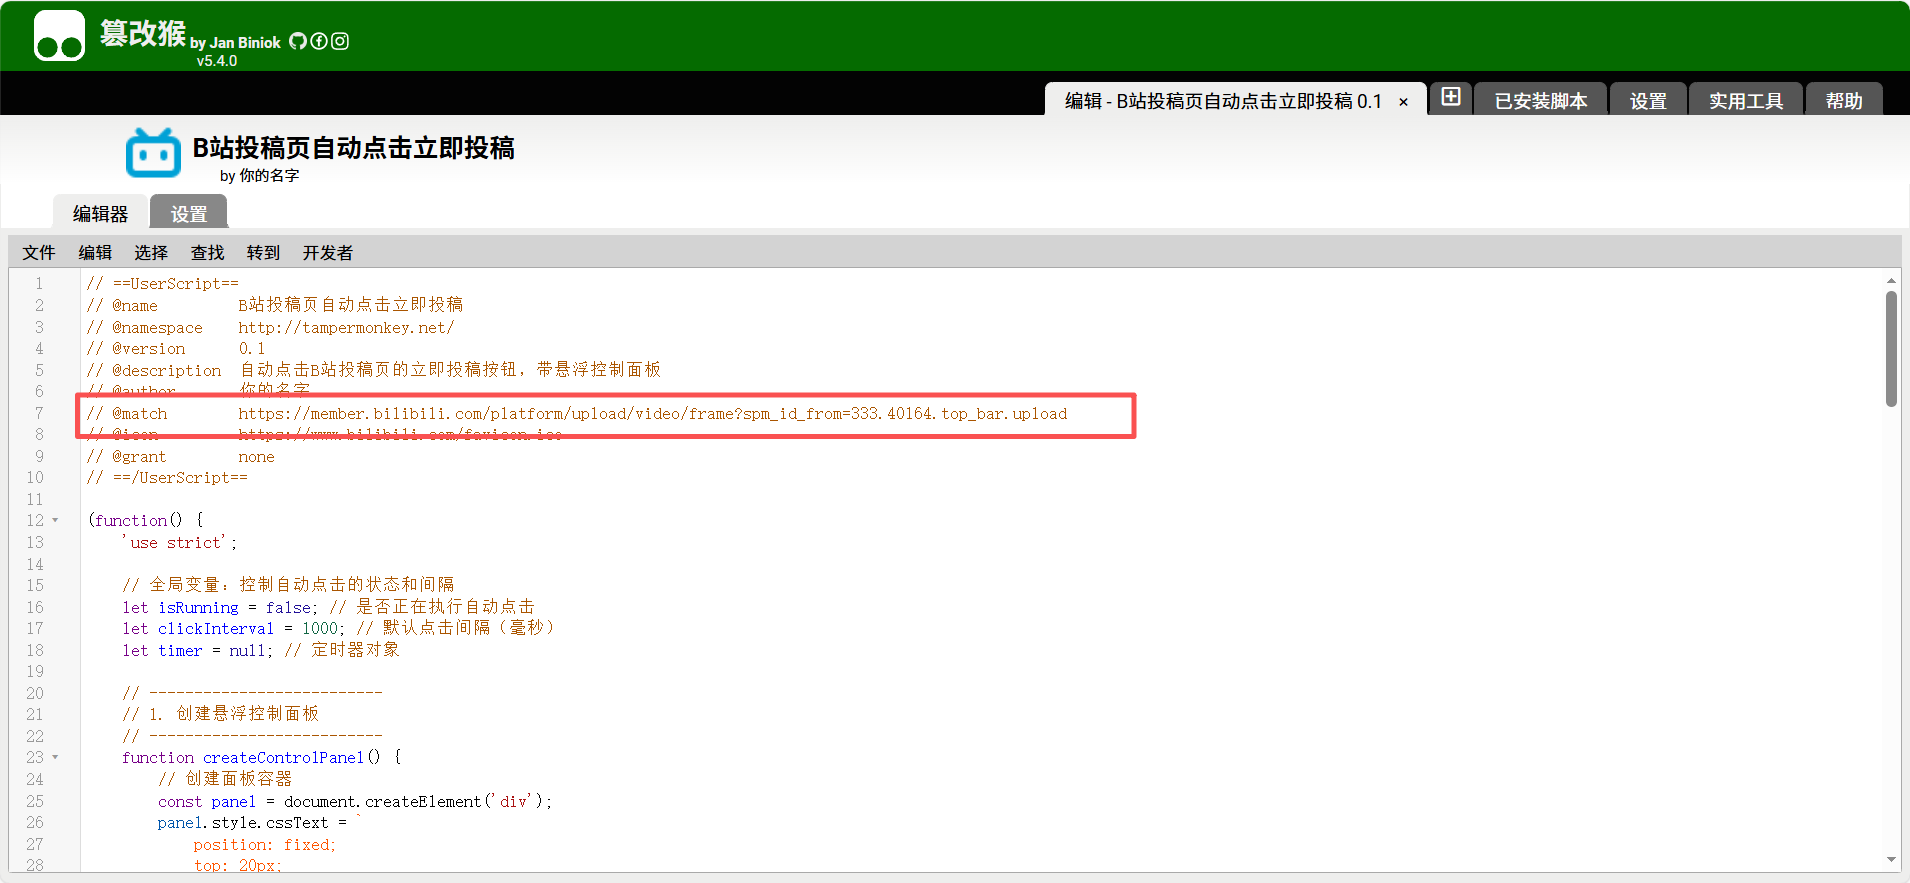
Task: Open the Facebook icon link in header
Action: coord(319,41)
